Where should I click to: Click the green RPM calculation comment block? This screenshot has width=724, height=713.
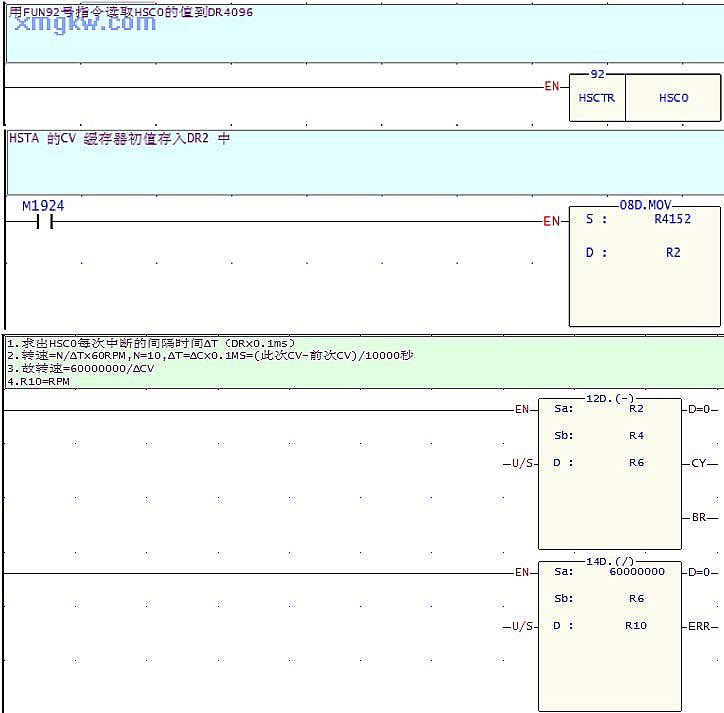[210, 362]
